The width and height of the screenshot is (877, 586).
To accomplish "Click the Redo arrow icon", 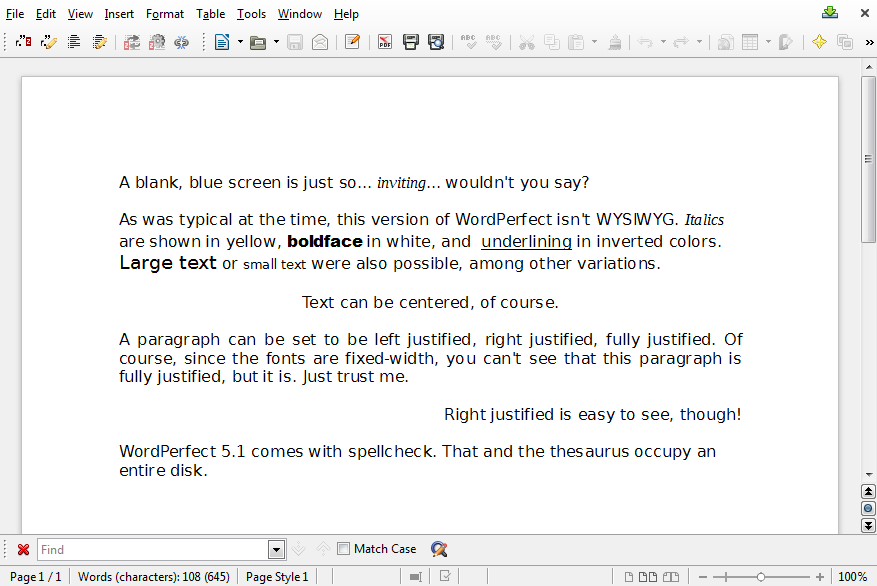I will pyautogui.click(x=681, y=42).
